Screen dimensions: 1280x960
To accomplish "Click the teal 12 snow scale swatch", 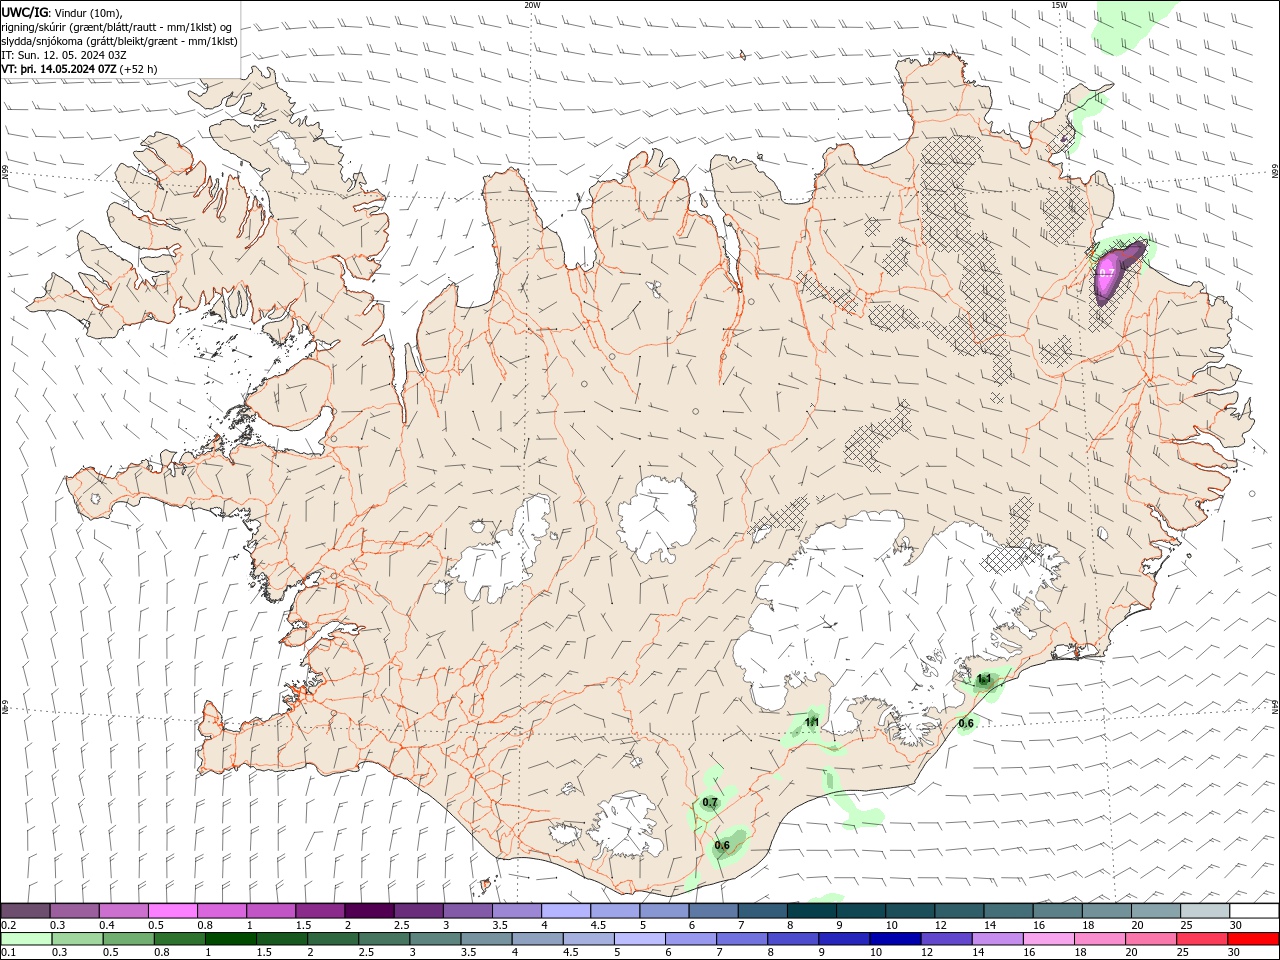I will click(959, 910).
